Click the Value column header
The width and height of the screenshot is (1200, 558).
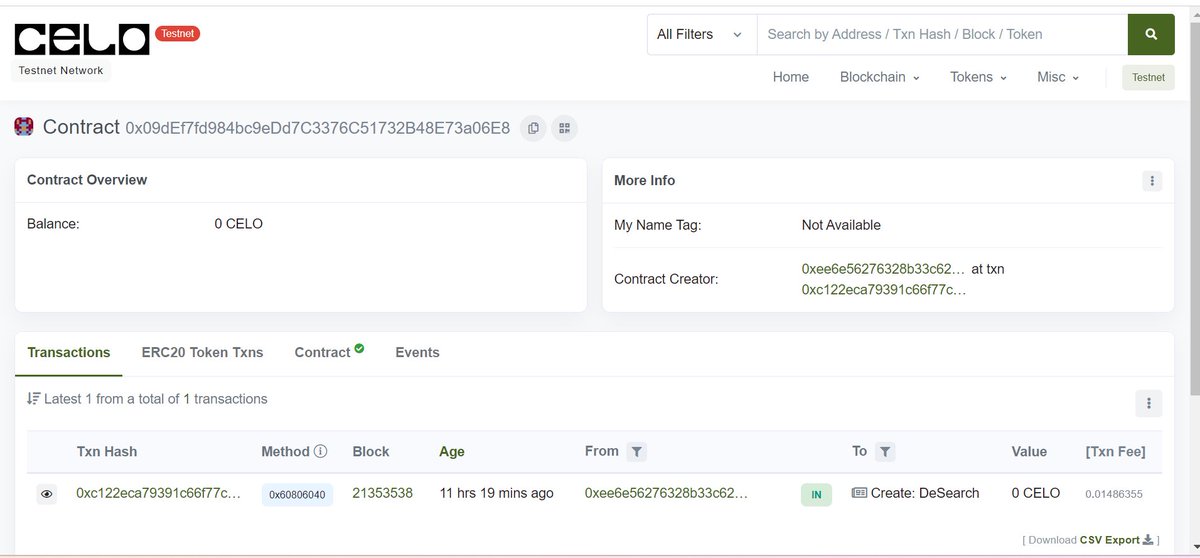click(x=1029, y=452)
